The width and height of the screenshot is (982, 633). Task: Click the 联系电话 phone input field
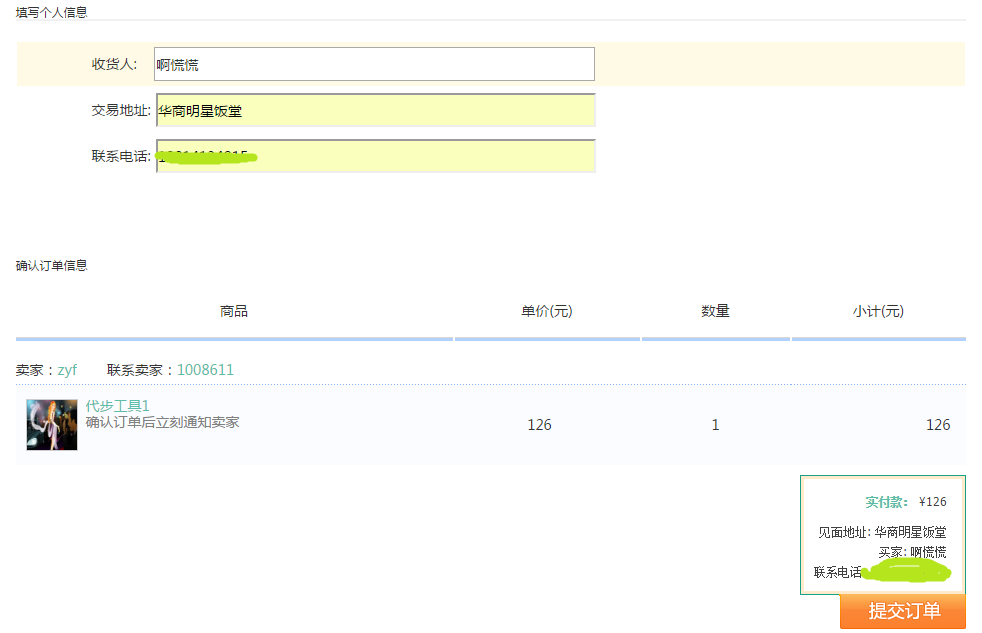coord(375,156)
